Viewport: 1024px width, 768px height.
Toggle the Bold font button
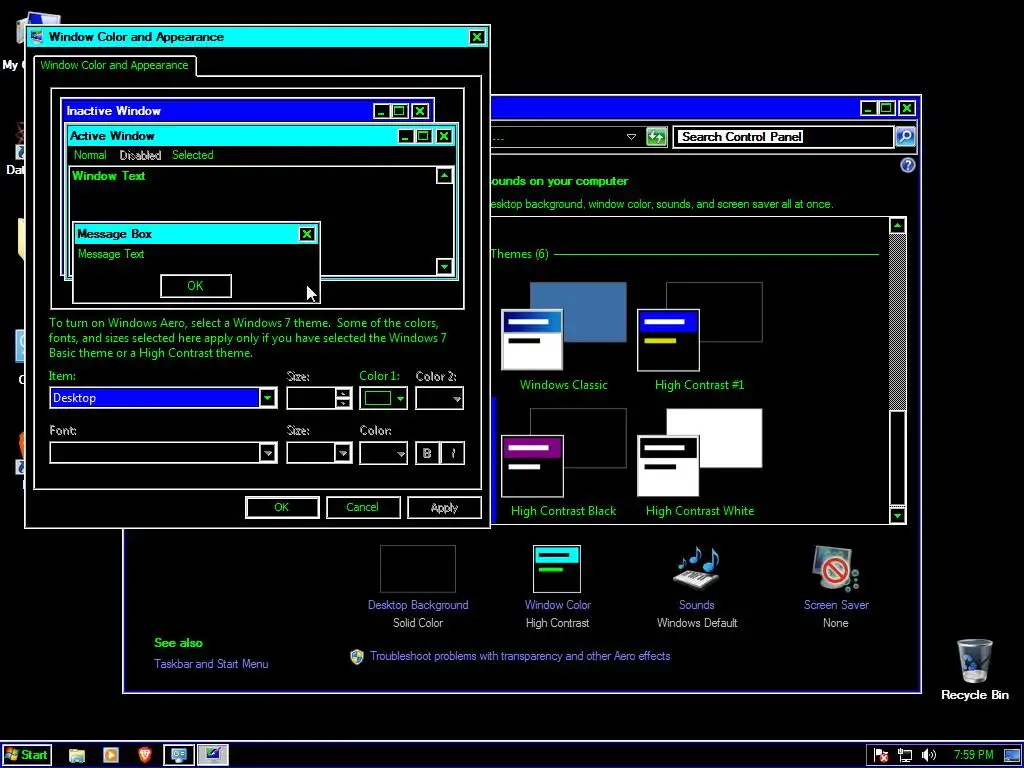click(427, 453)
